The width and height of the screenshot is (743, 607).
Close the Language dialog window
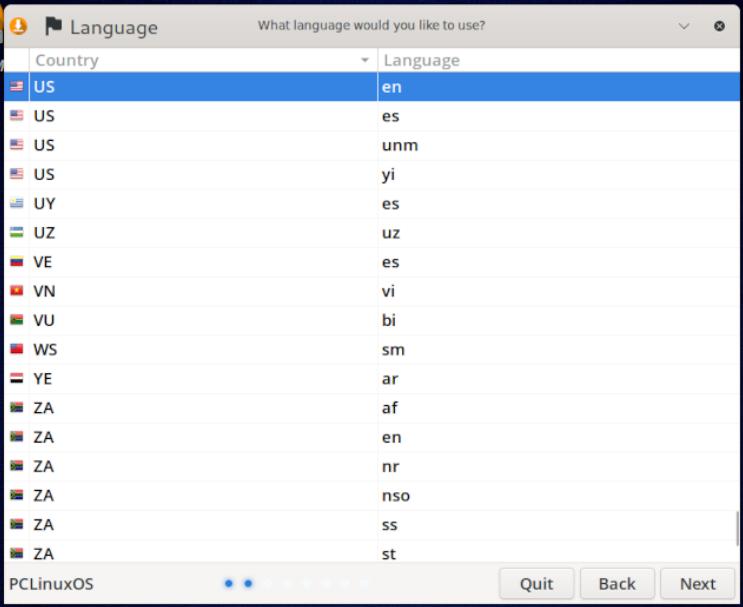click(719, 26)
